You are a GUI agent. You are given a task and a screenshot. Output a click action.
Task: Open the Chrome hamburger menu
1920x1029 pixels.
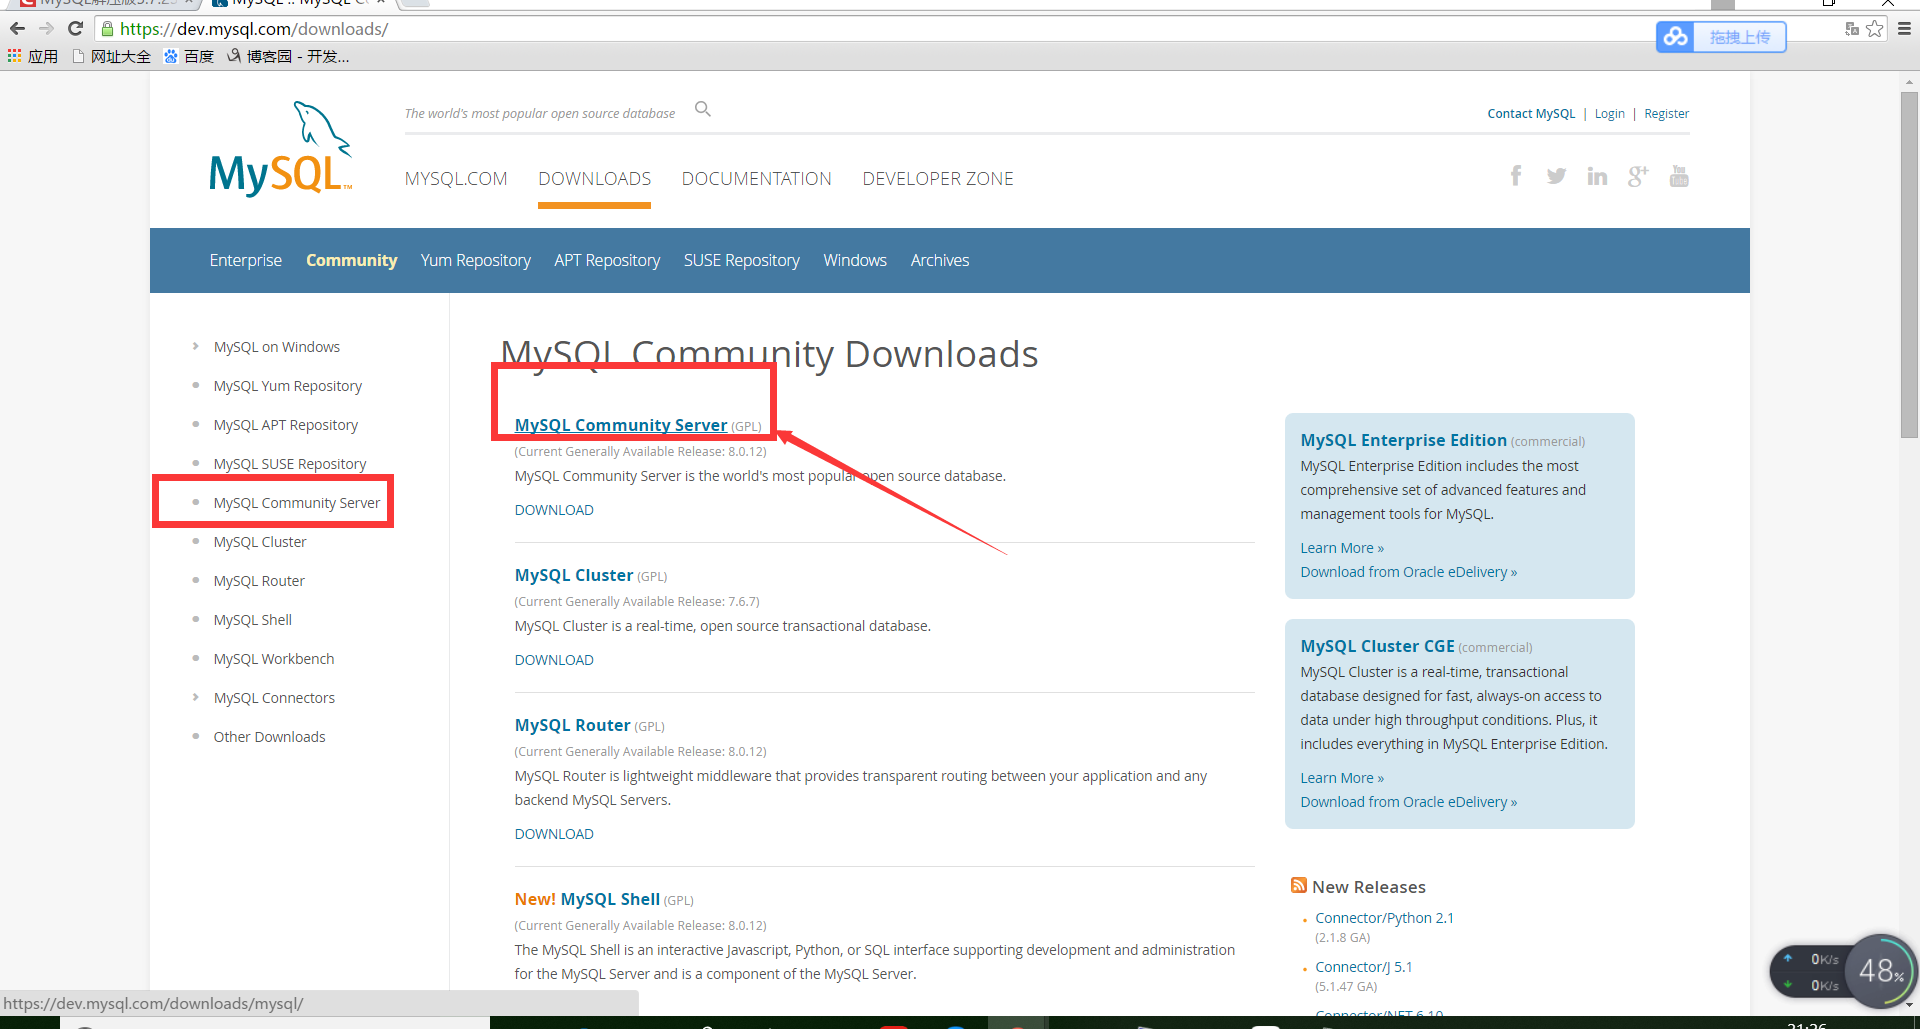tap(1904, 29)
